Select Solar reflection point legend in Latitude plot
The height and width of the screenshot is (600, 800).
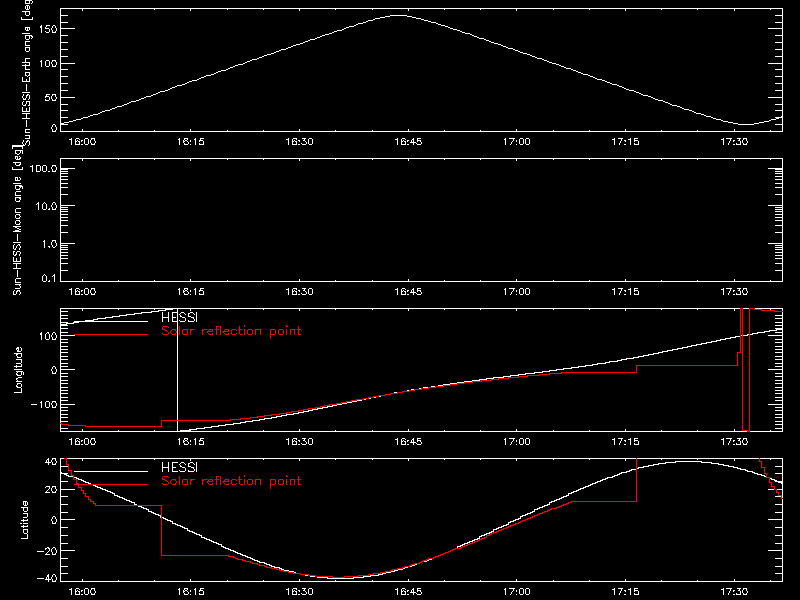coord(231,481)
